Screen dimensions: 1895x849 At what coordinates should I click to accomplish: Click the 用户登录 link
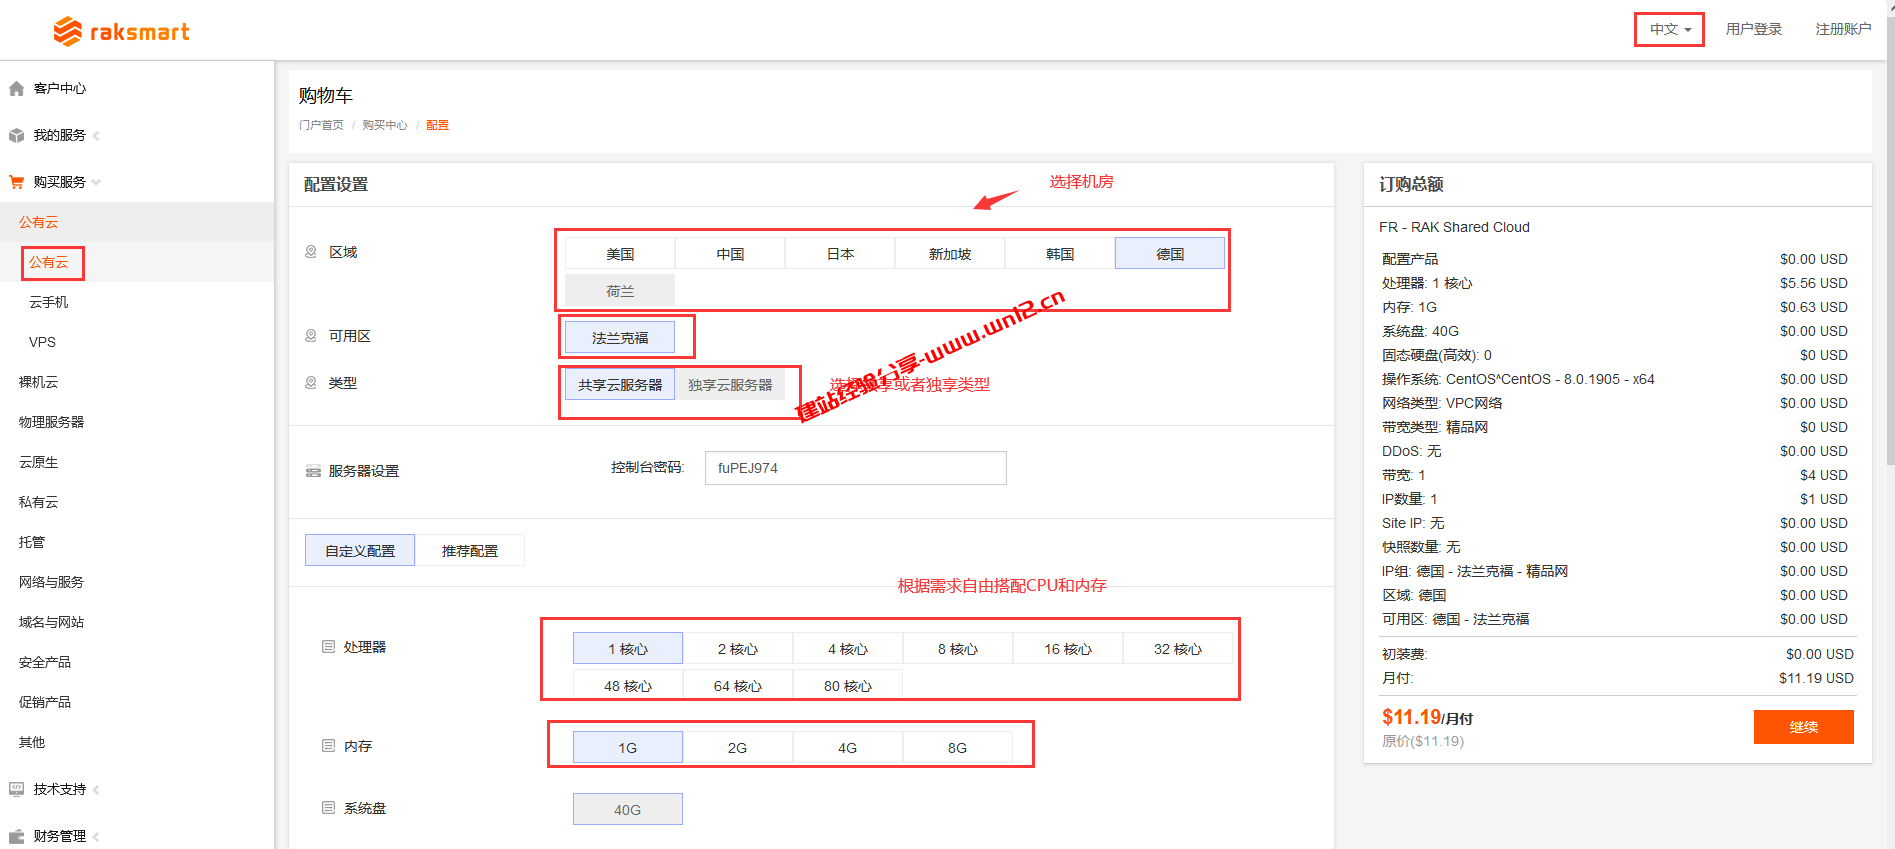pyautogui.click(x=1754, y=29)
